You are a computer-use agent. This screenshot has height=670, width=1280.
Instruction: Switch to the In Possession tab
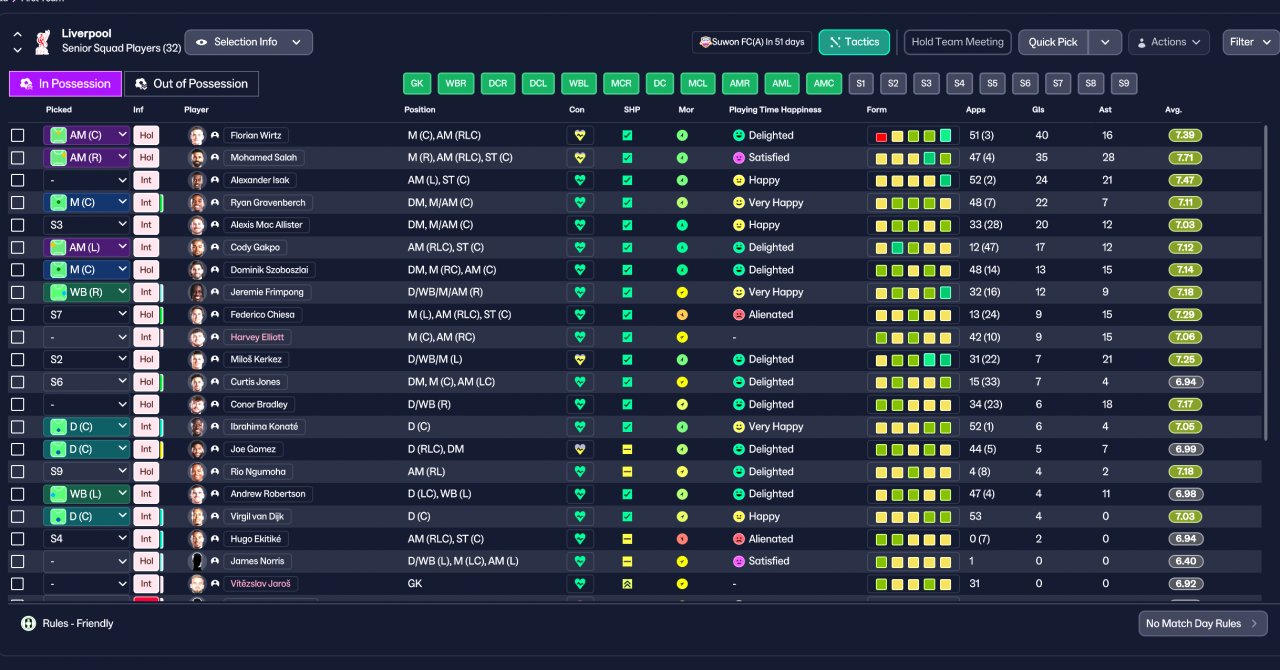click(66, 84)
